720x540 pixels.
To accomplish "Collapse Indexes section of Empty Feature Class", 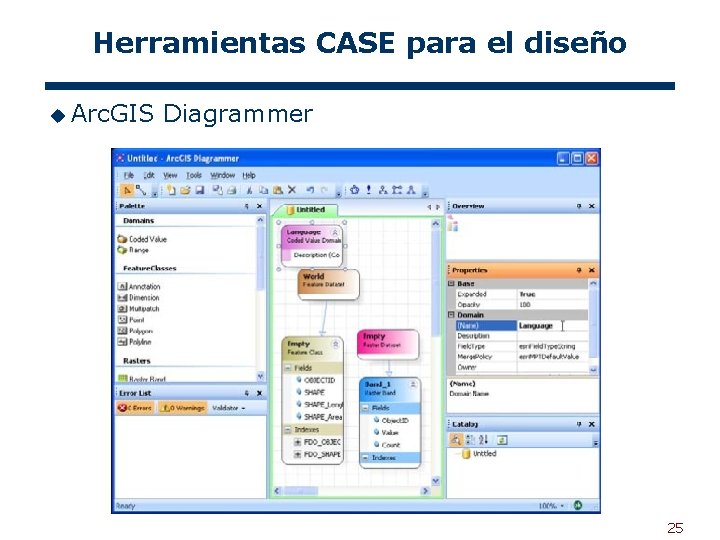I will tap(288, 430).
